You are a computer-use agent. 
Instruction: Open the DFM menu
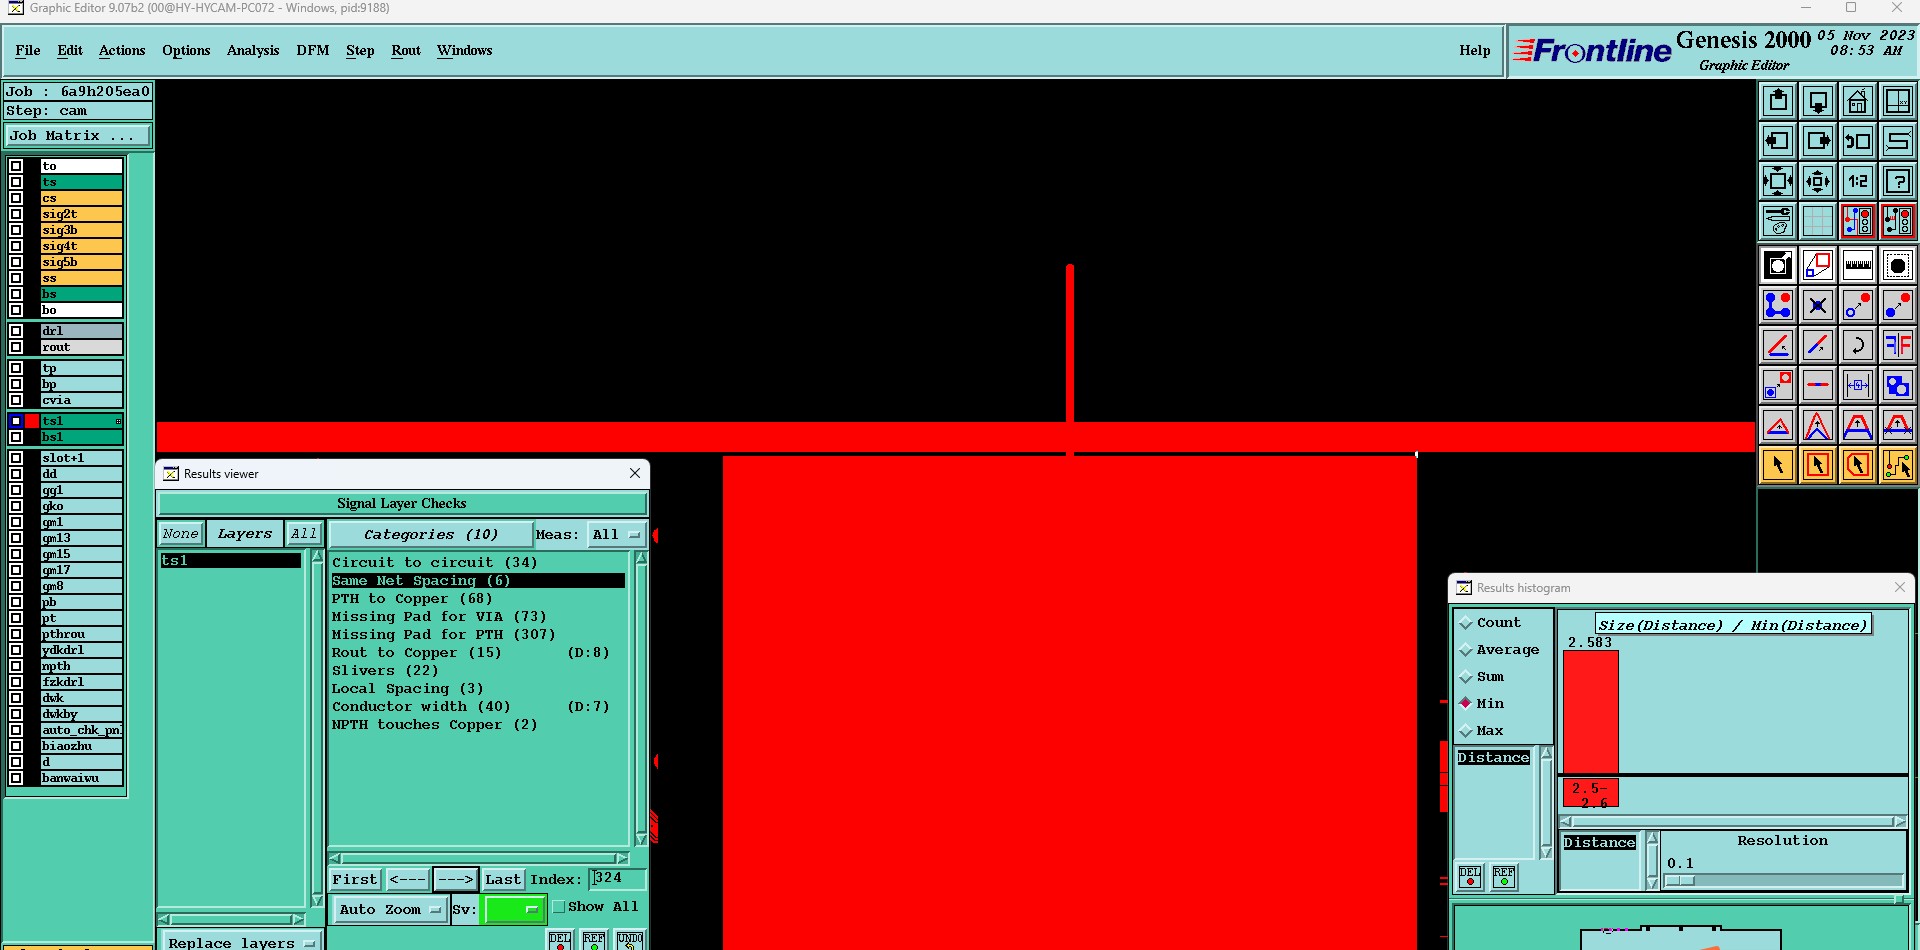(x=313, y=50)
